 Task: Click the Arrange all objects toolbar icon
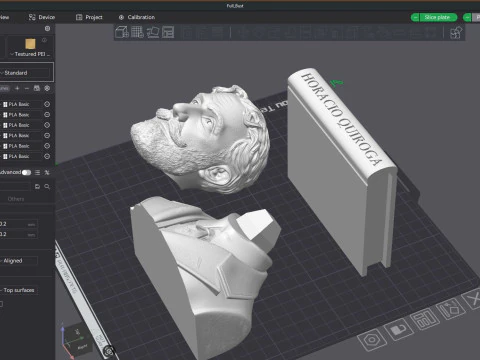click(168, 32)
